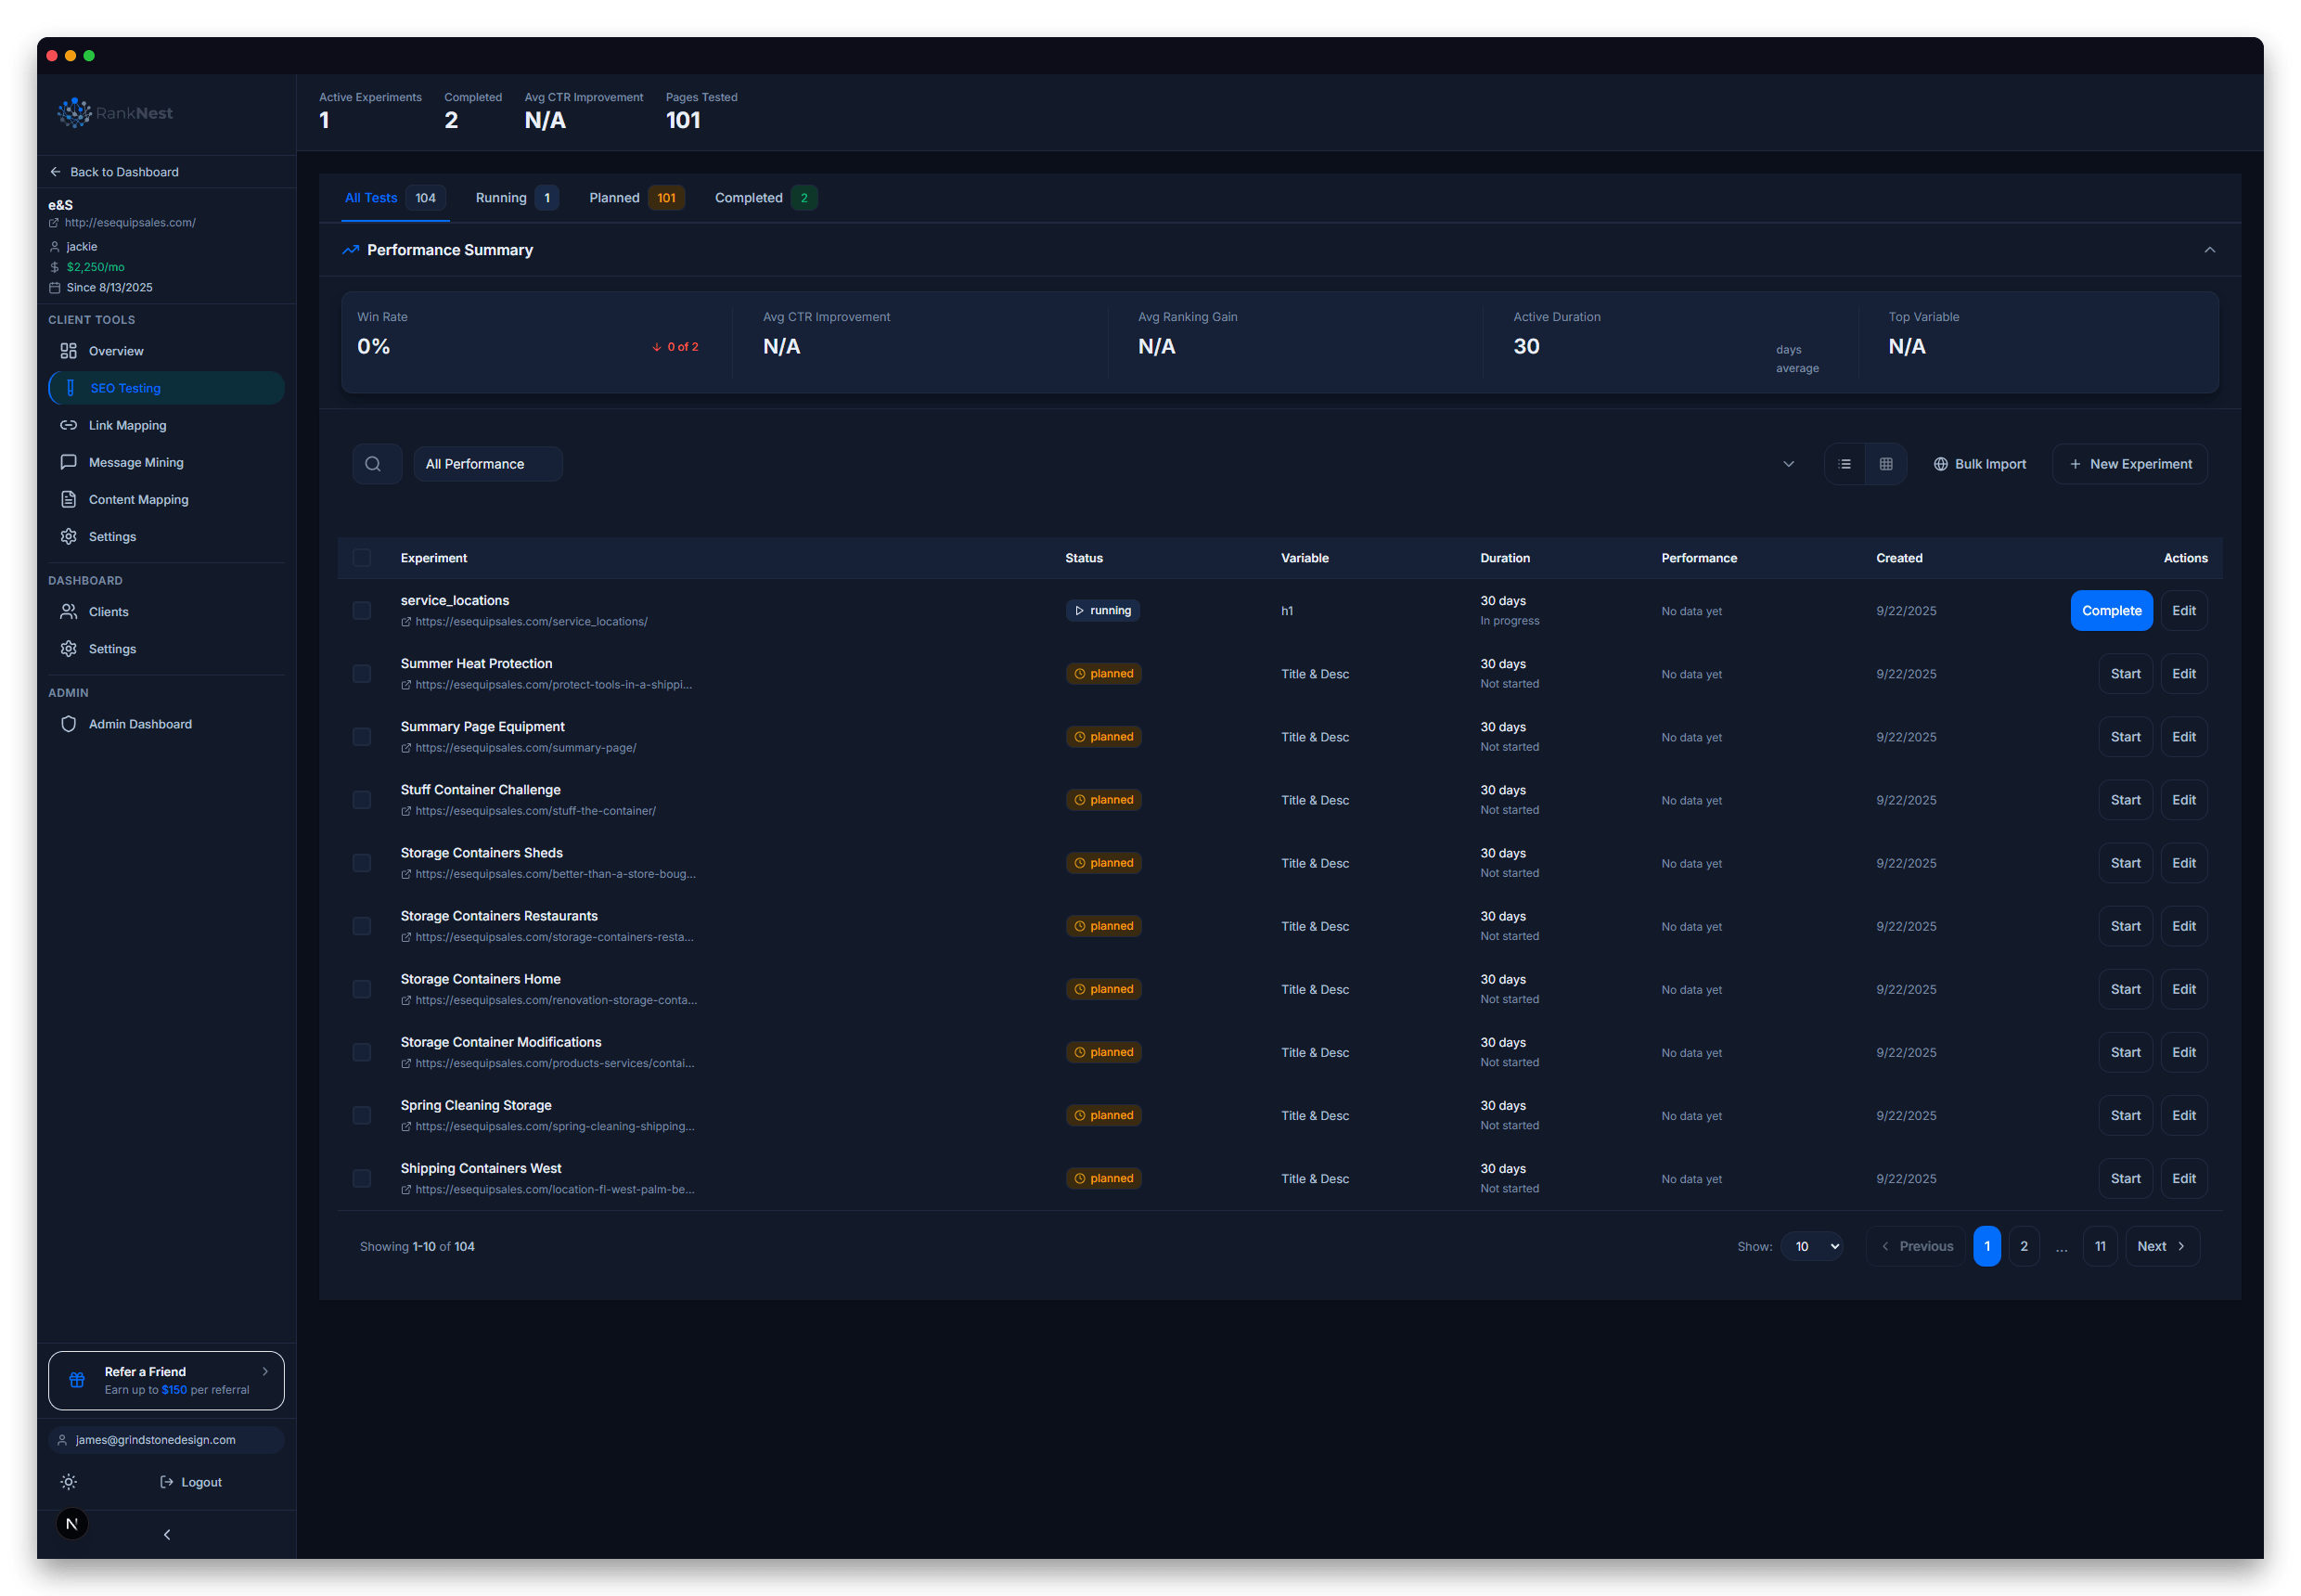Toggle light theme with the sun icon
The width and height of the screenshot is (2301, 1596).
click(68, 1482)
